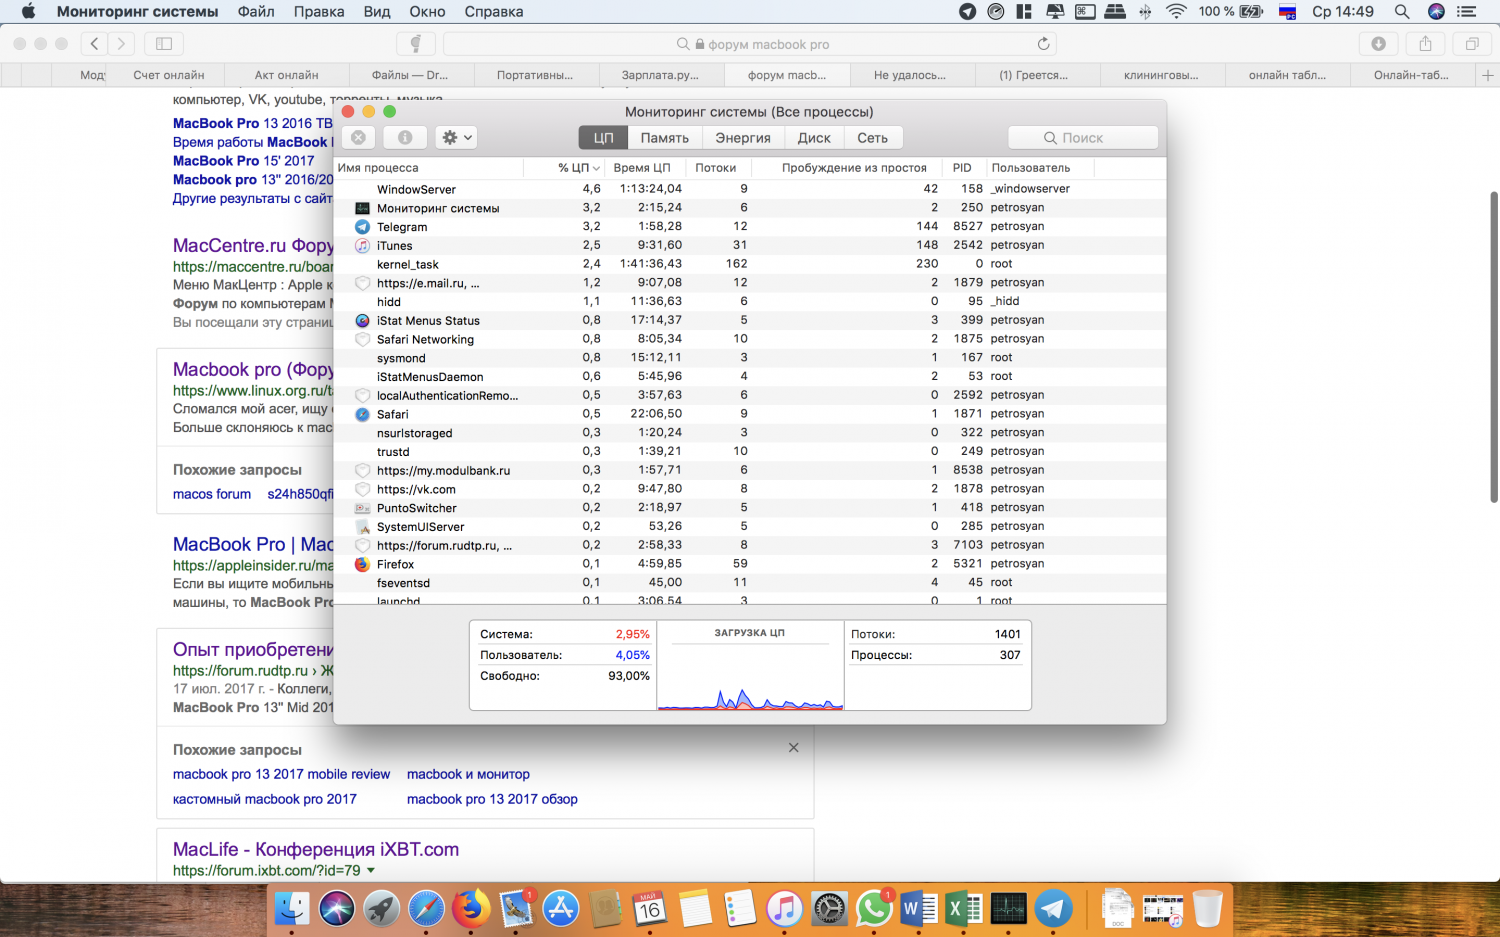Sort by PID column header

point(962,168)
